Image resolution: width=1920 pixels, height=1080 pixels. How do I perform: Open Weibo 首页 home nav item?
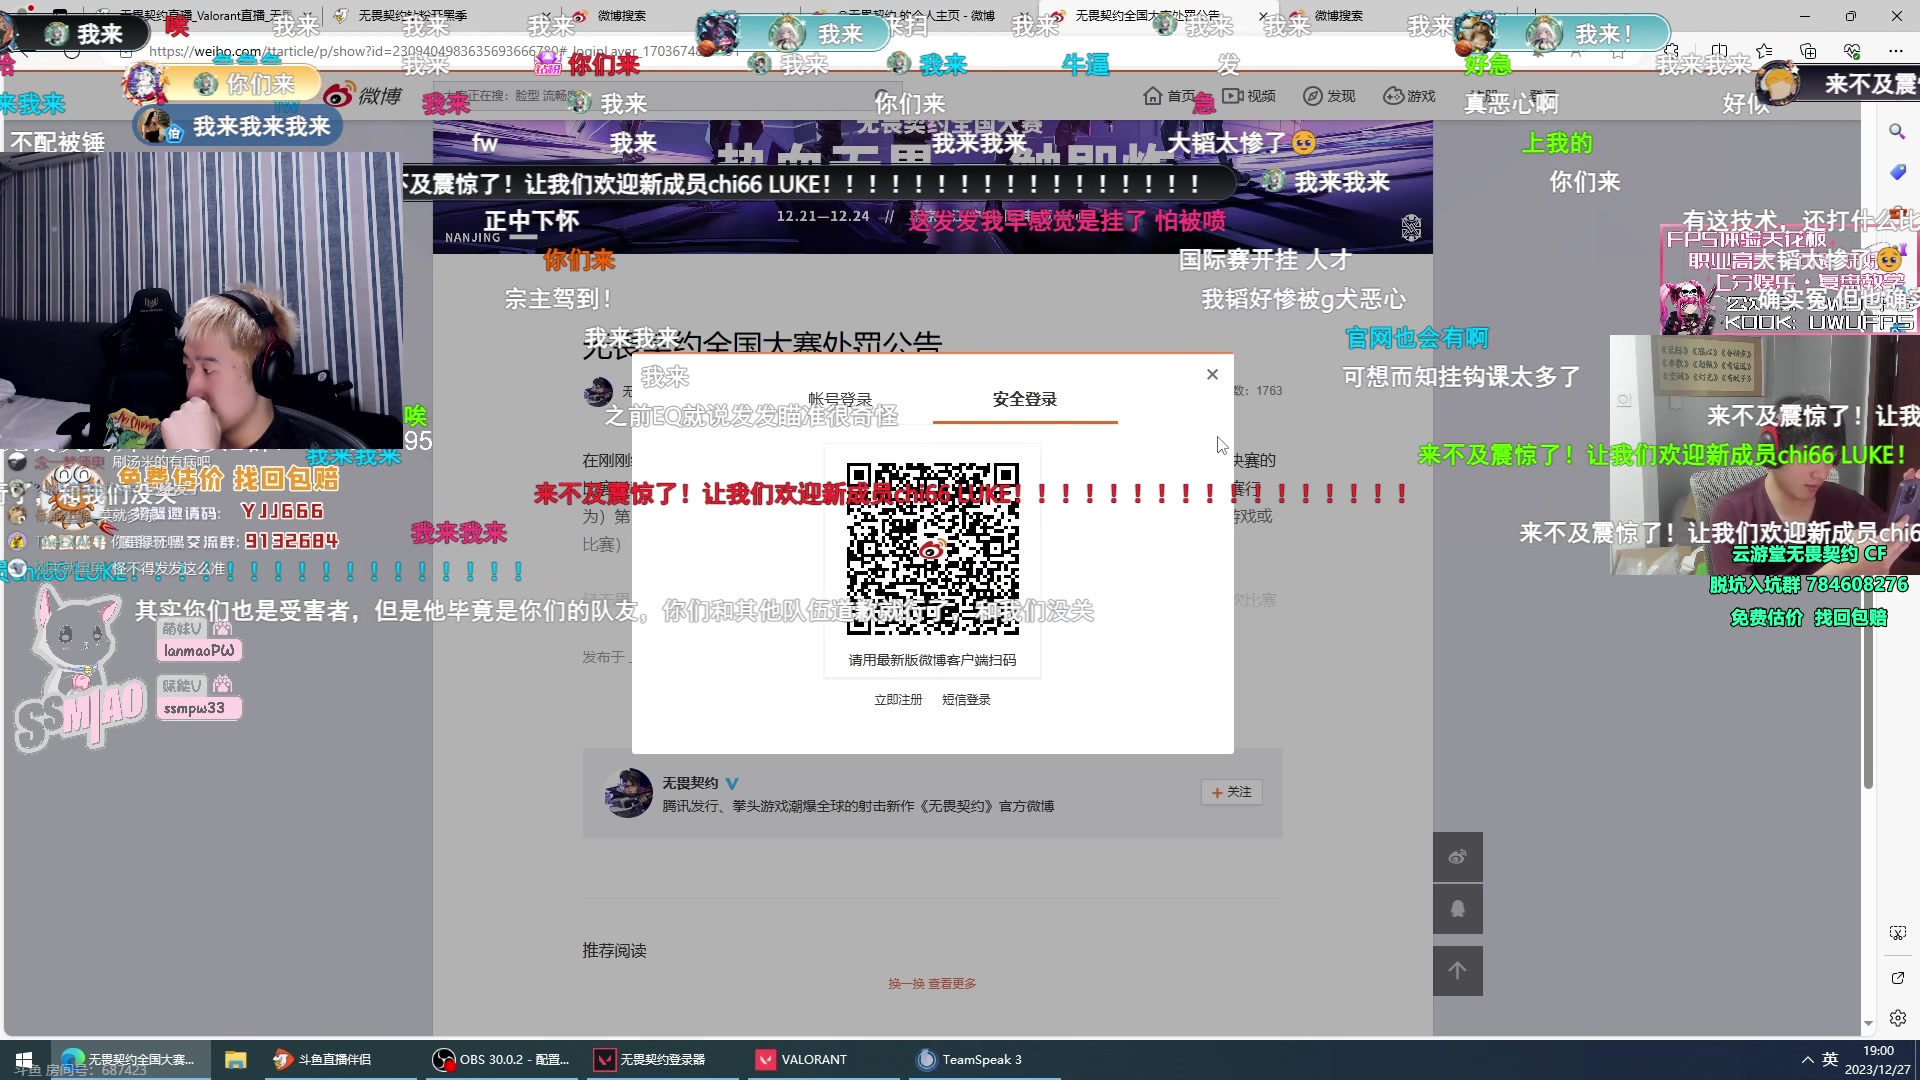1170,96
